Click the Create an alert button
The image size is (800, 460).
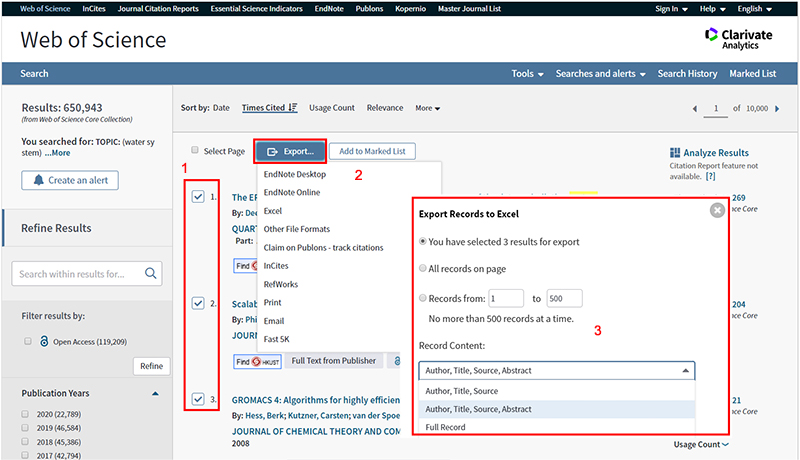(x=70, y=180)
